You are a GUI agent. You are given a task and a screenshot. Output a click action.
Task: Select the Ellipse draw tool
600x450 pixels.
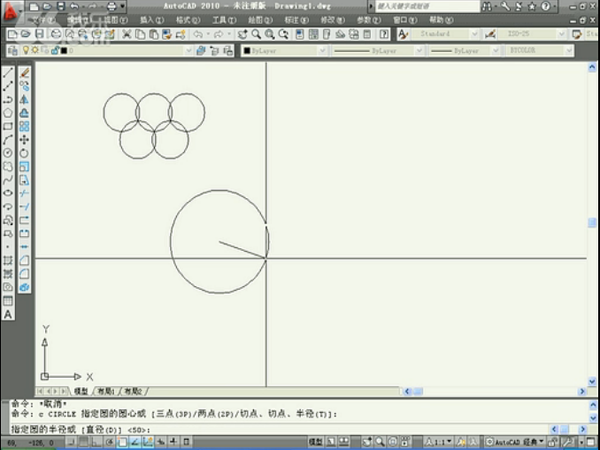pyautogui.click(x=8, y=193)
